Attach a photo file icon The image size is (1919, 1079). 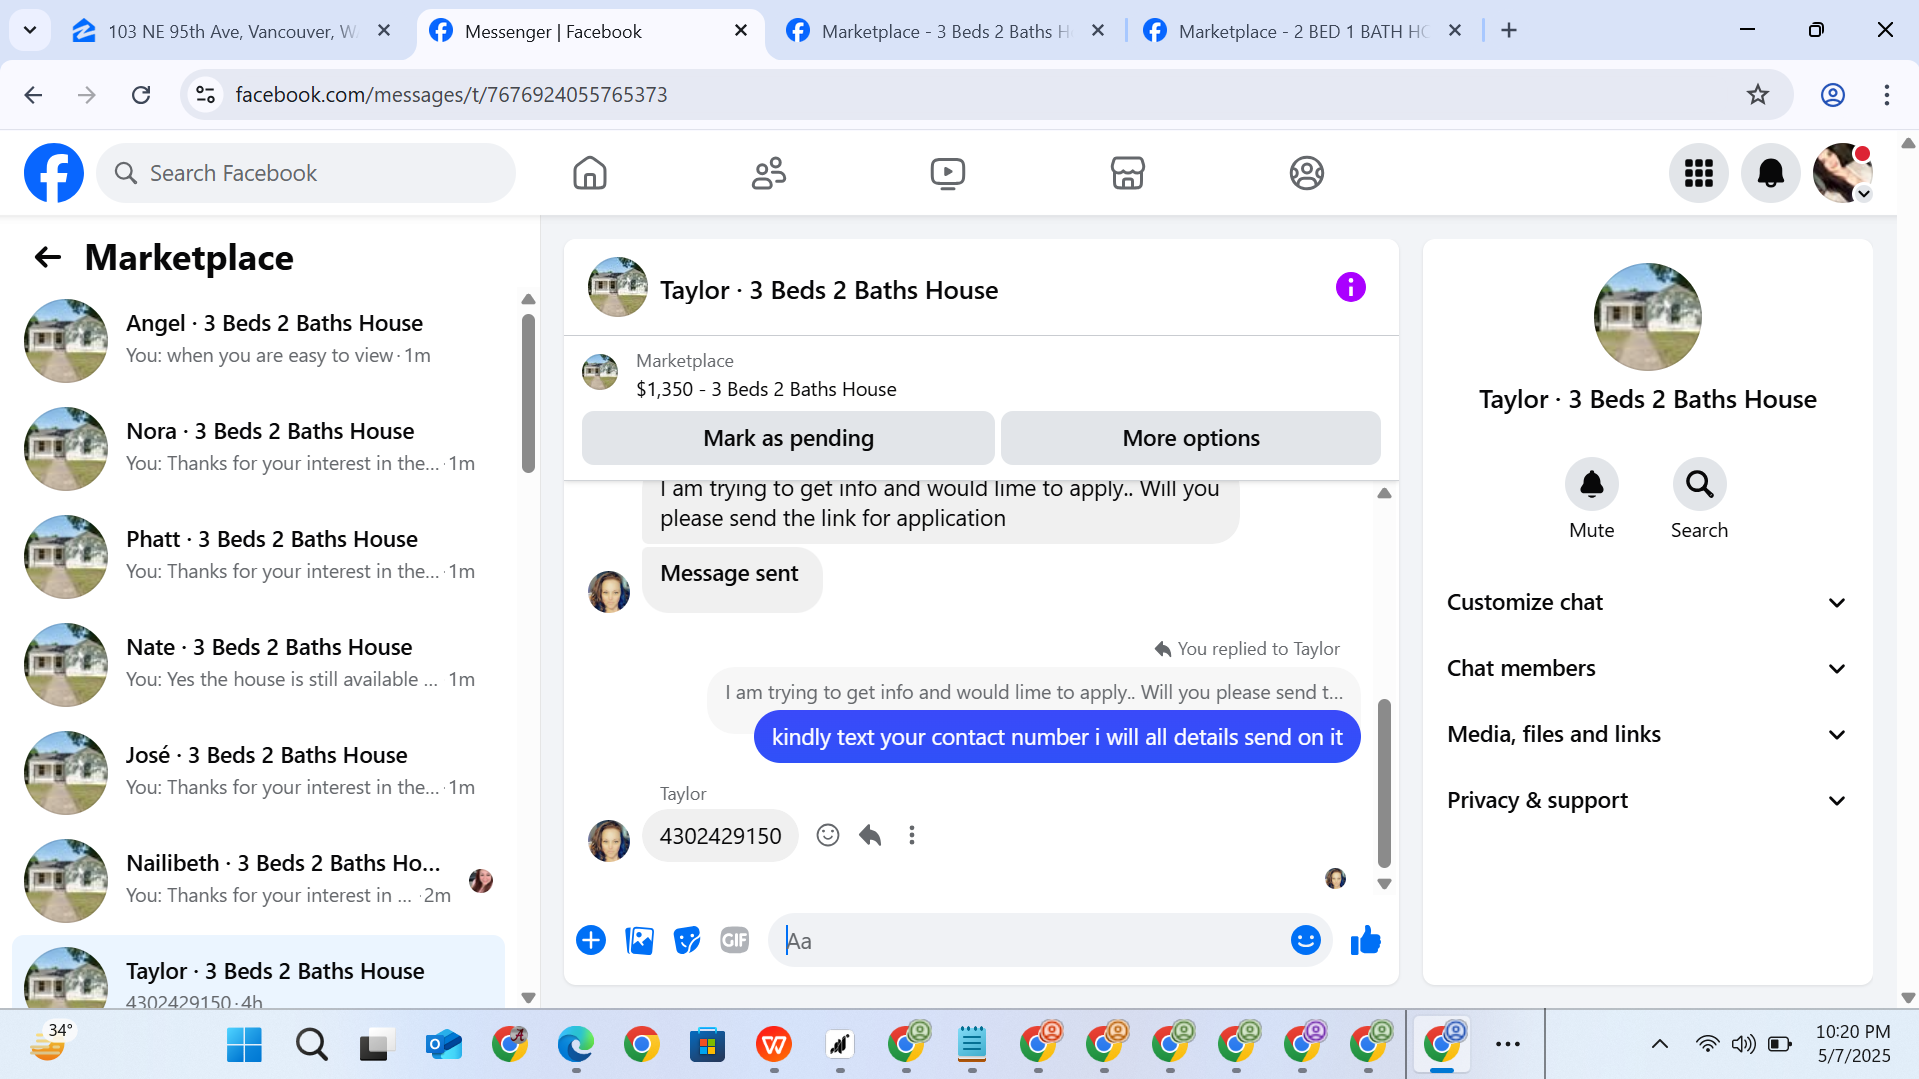(639, 940)
